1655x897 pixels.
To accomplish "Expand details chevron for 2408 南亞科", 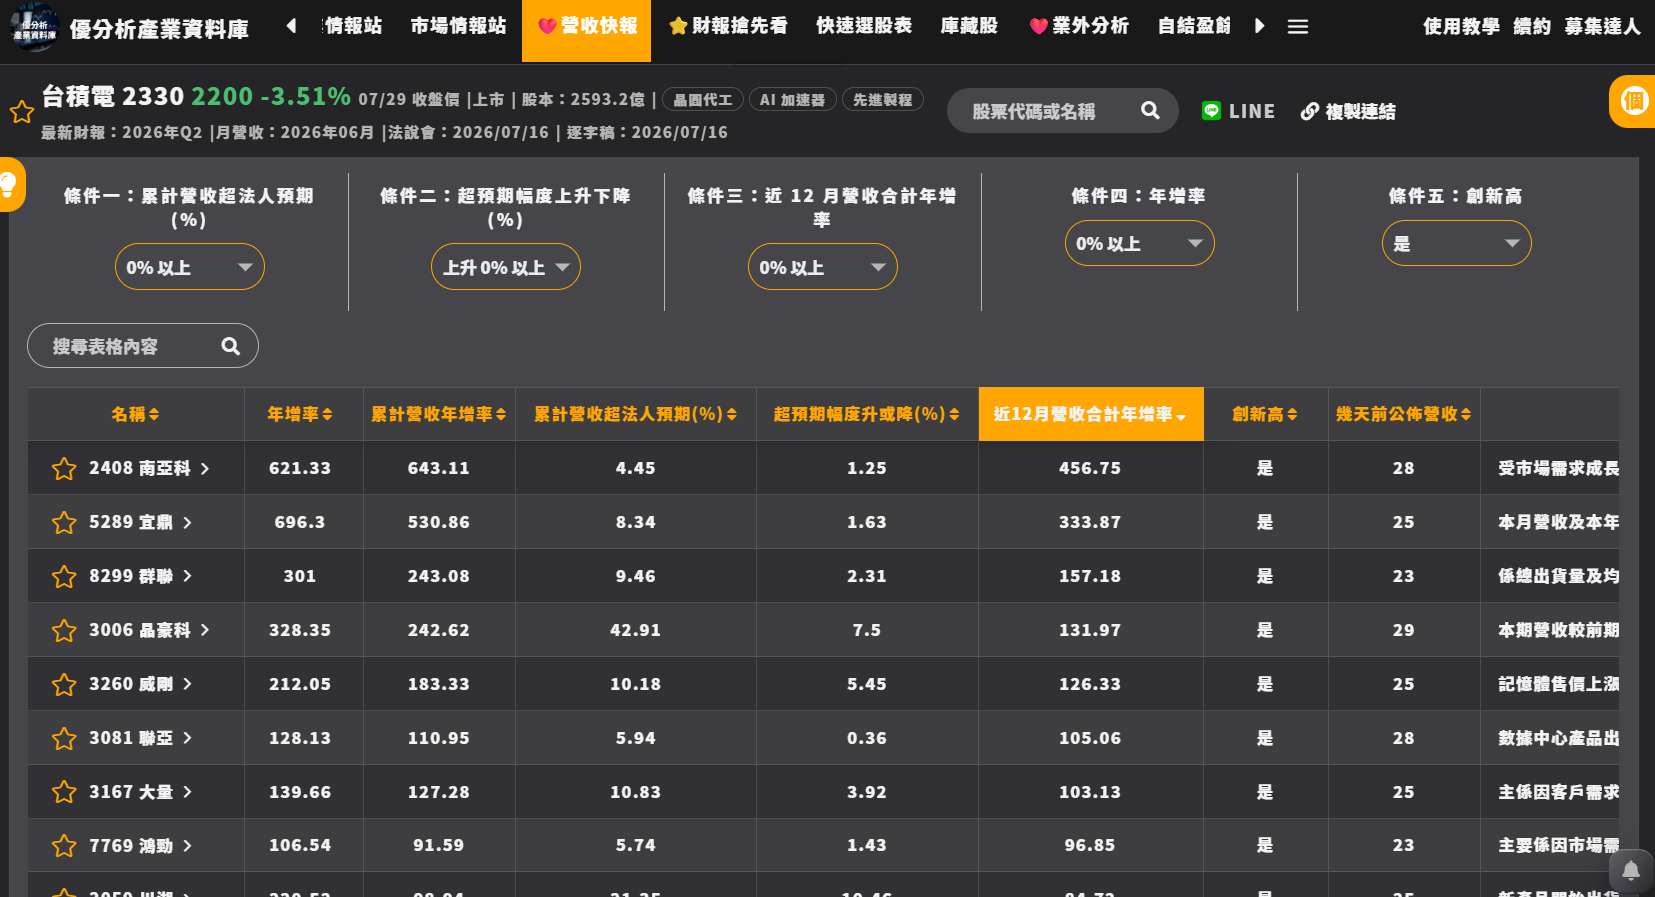I will coord(205,468).
